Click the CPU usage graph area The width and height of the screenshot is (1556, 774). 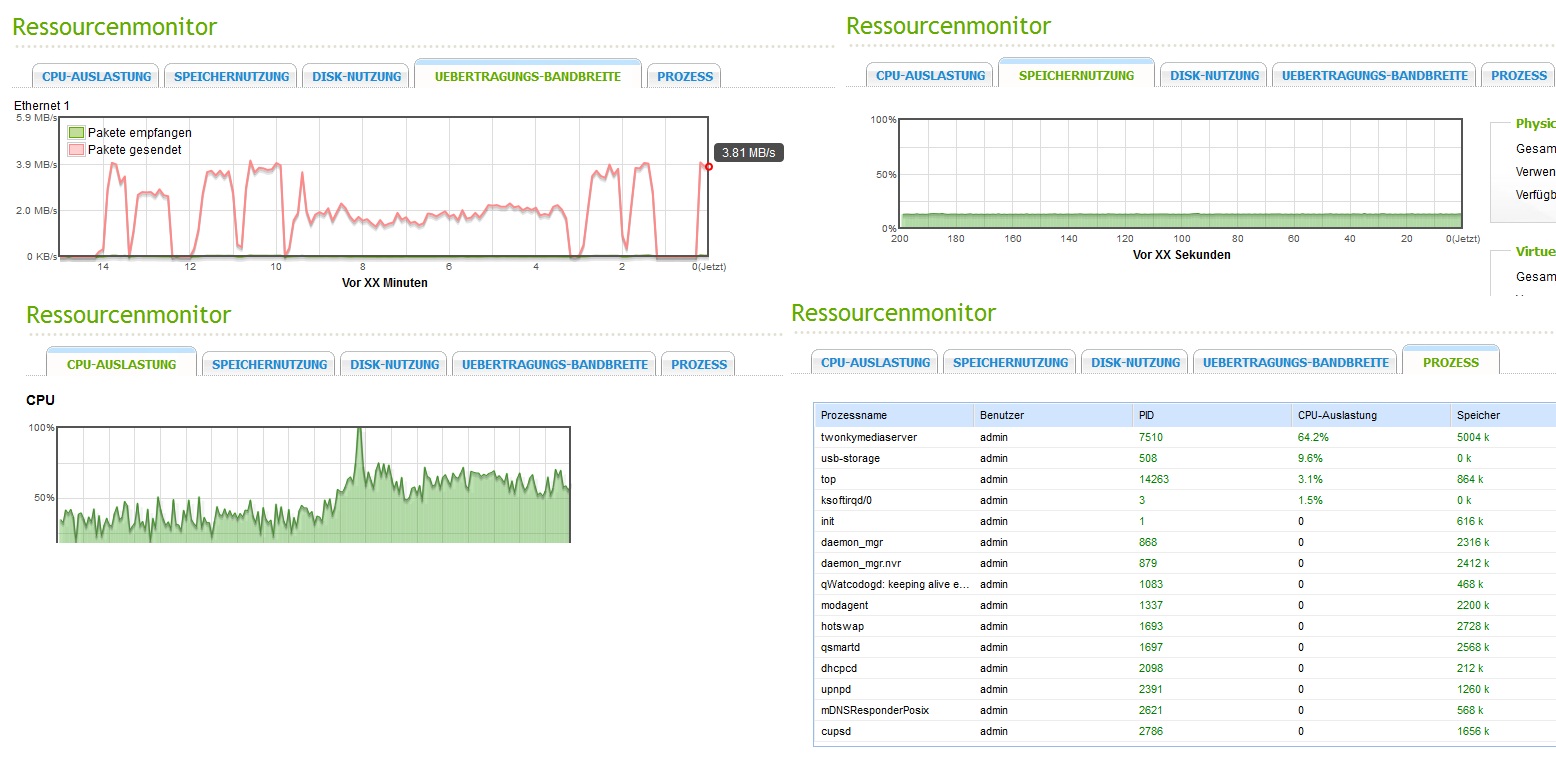point(313,484)
